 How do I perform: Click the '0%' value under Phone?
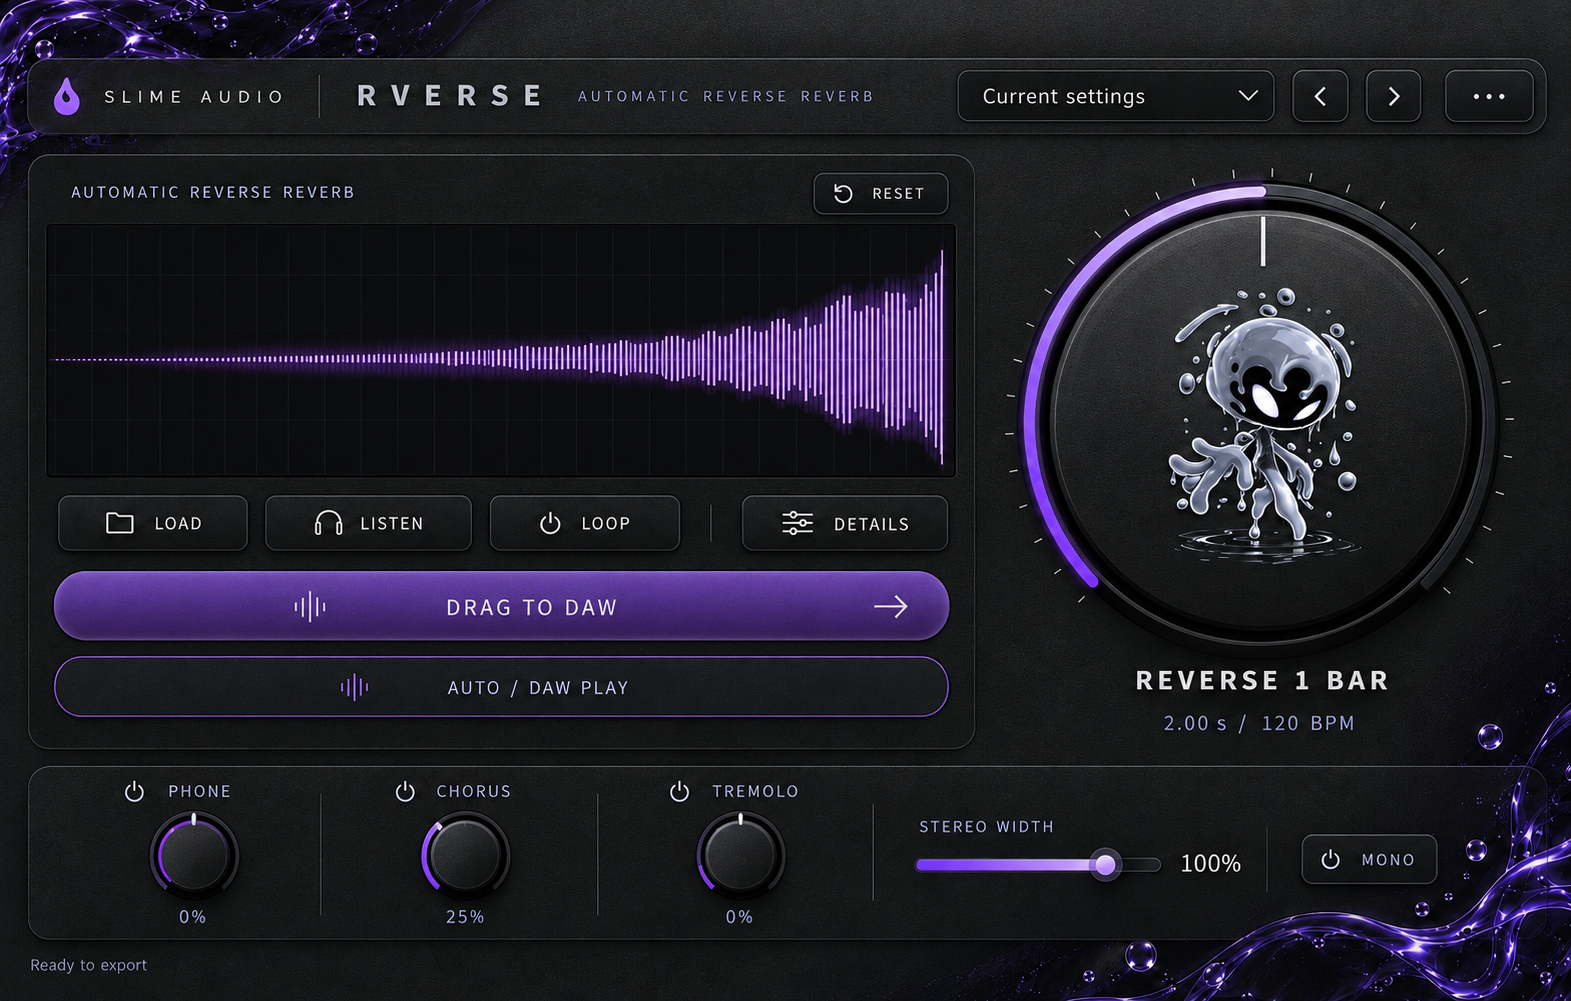pos(193,917)
